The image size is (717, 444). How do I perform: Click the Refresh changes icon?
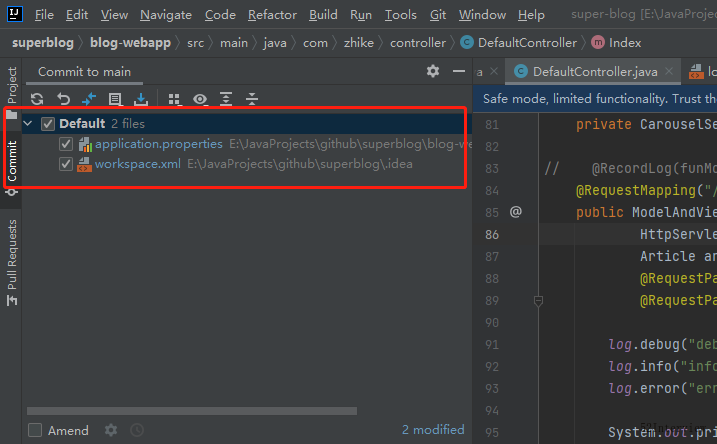tap(37, 99)
